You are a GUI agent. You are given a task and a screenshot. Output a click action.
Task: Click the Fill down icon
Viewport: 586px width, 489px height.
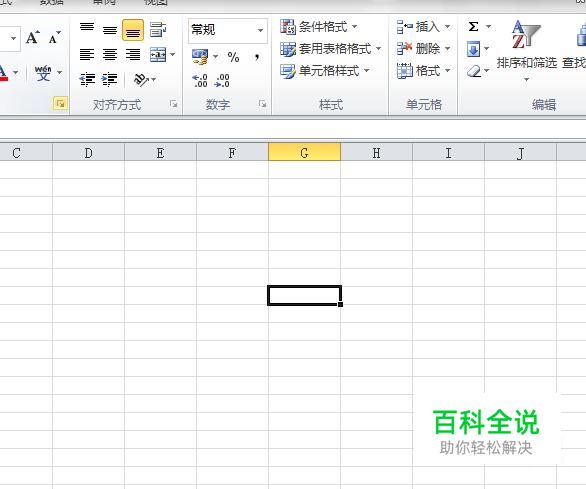(473, 49)
